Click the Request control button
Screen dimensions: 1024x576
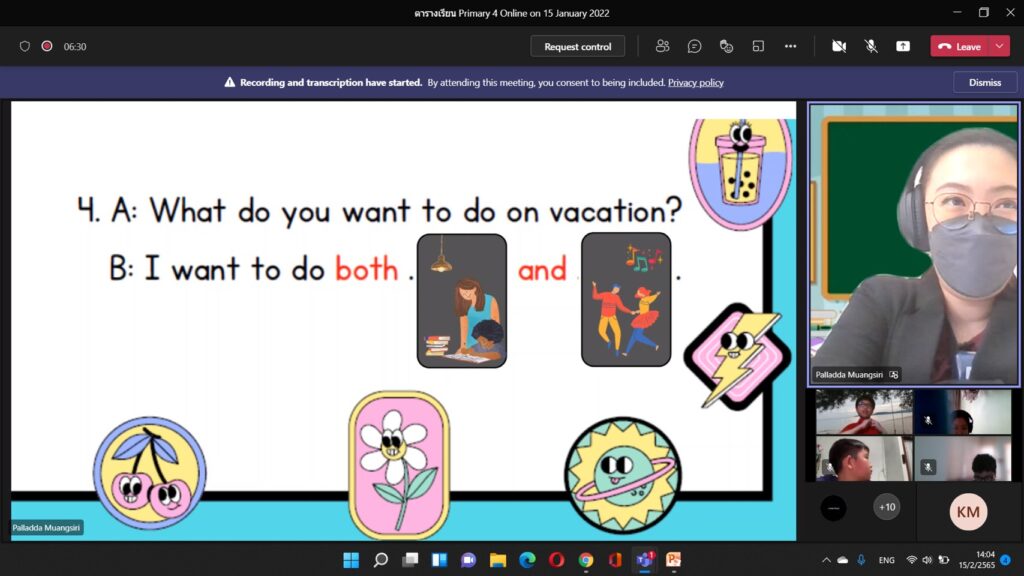(577, 46)
